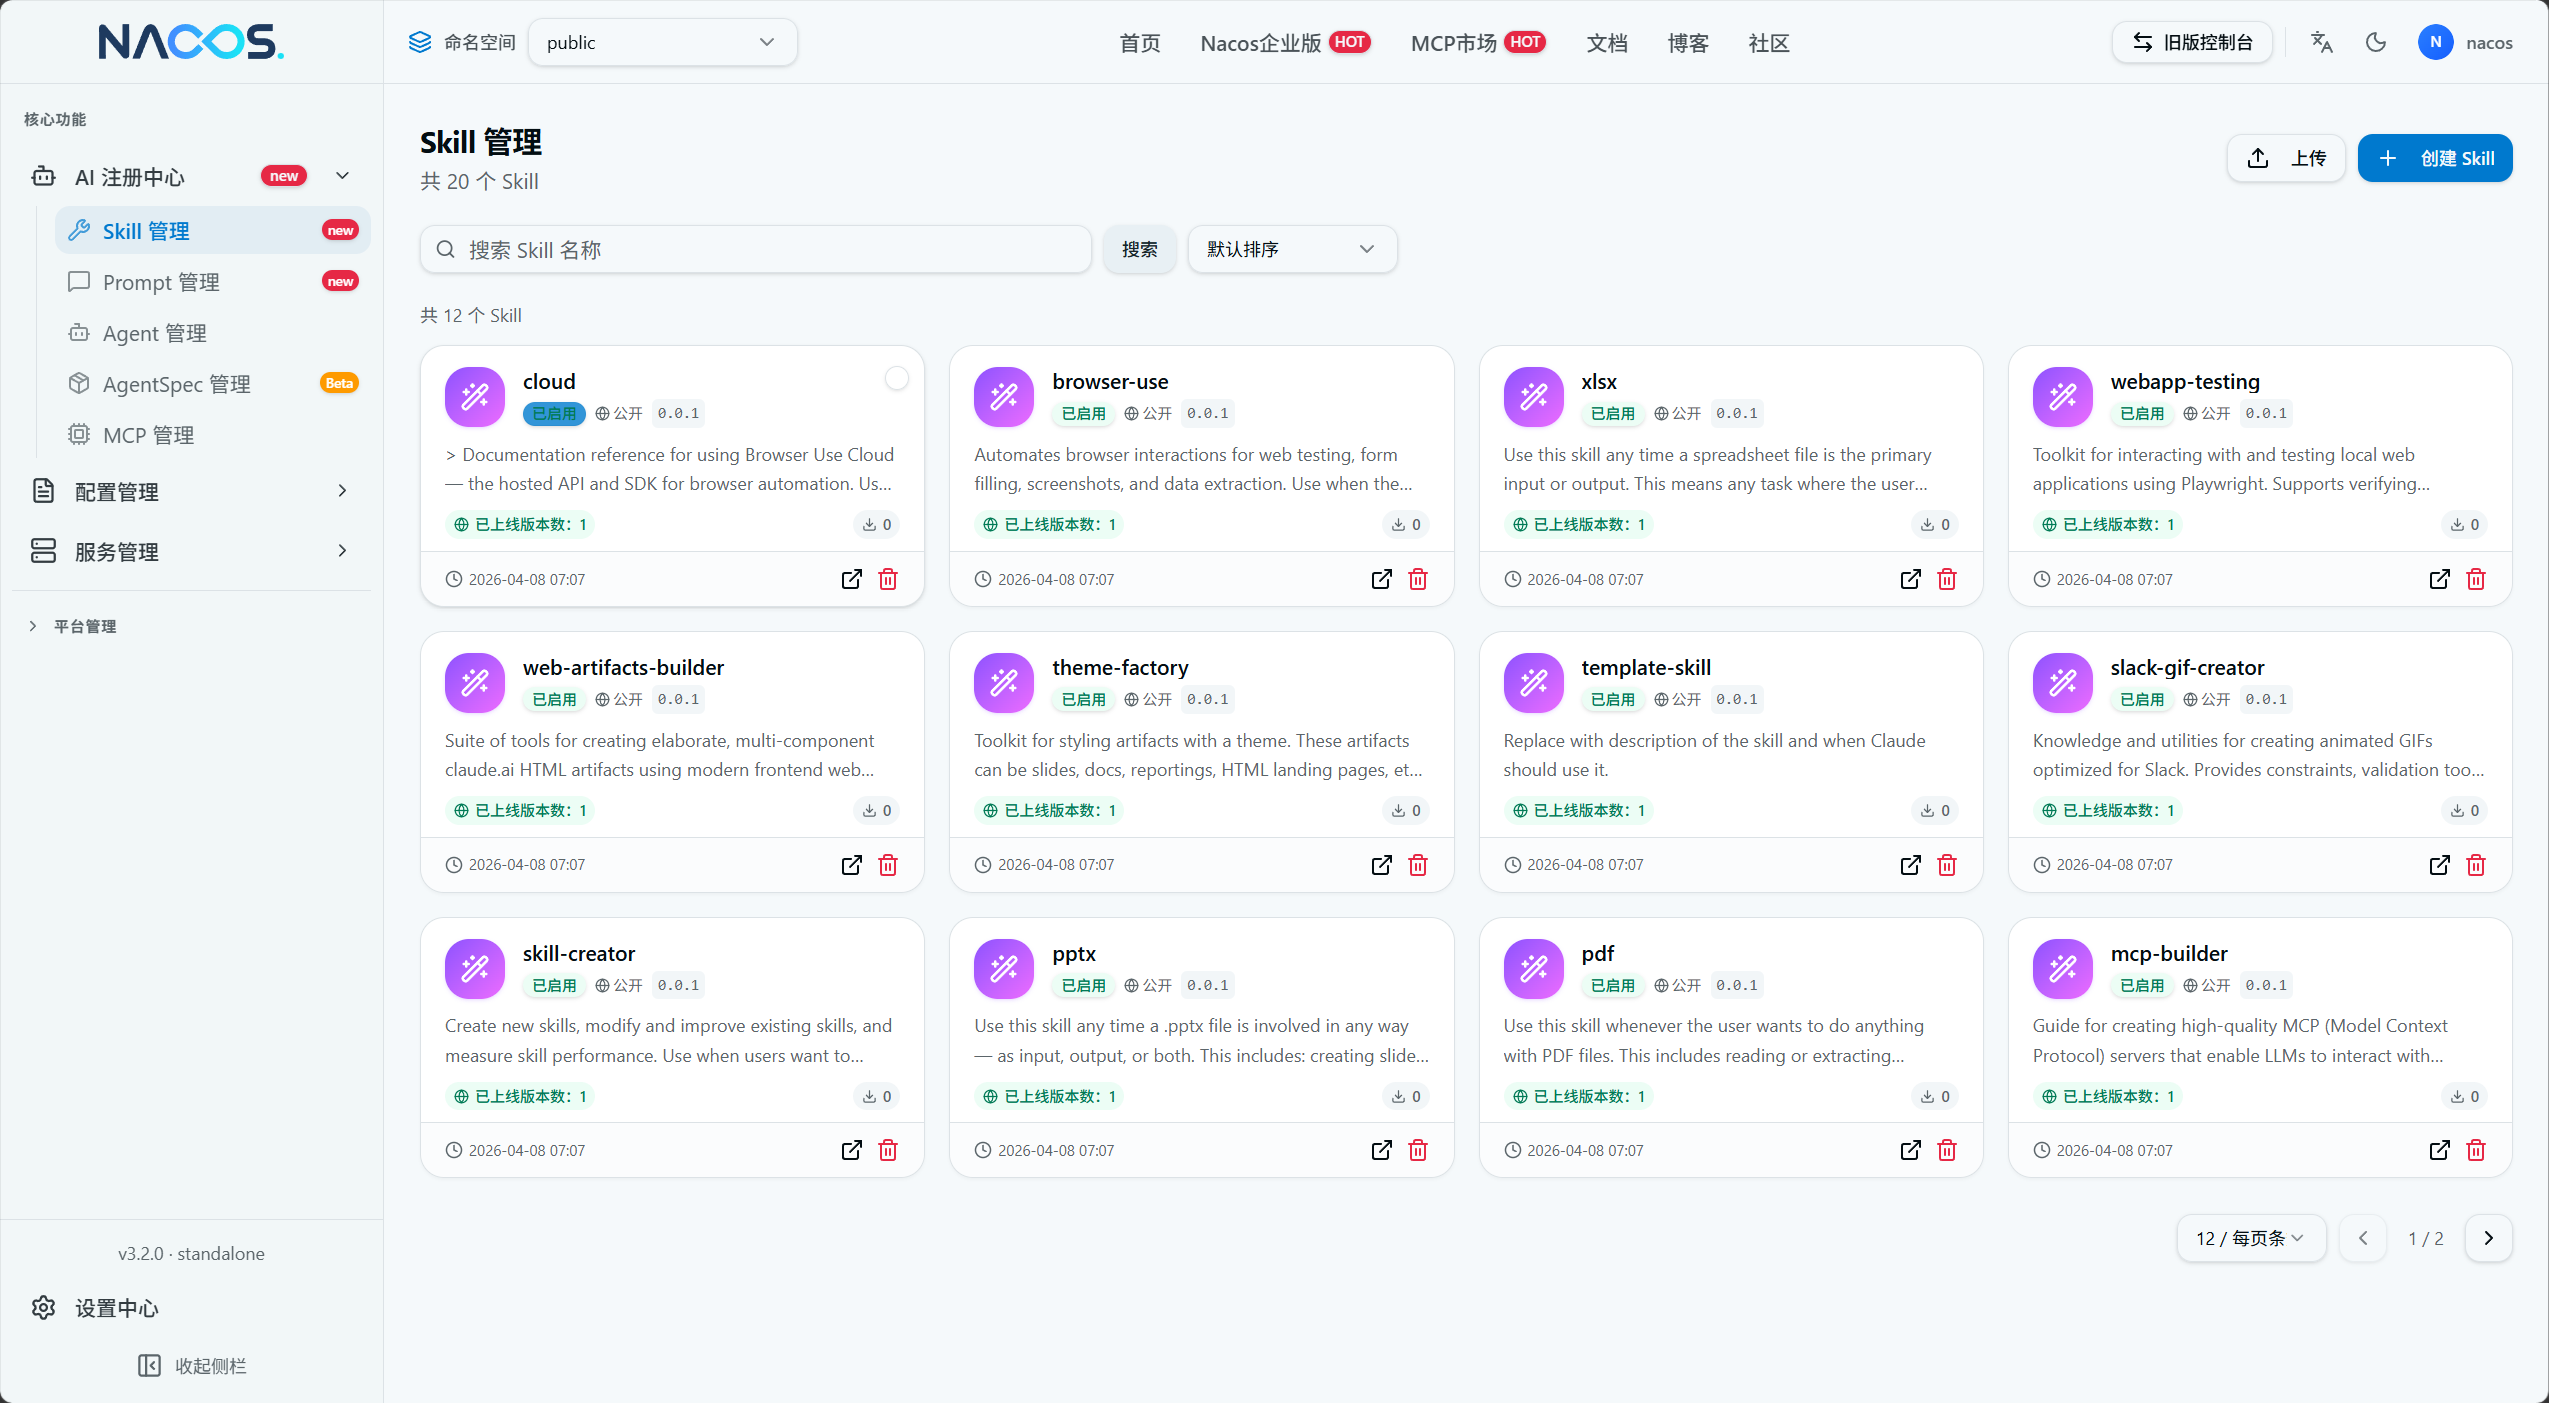Image resolution: width=2549 pixels, height=1403 pixels.
Task: Delete the web-artifacts-builder skill
Action: [888, 865]
